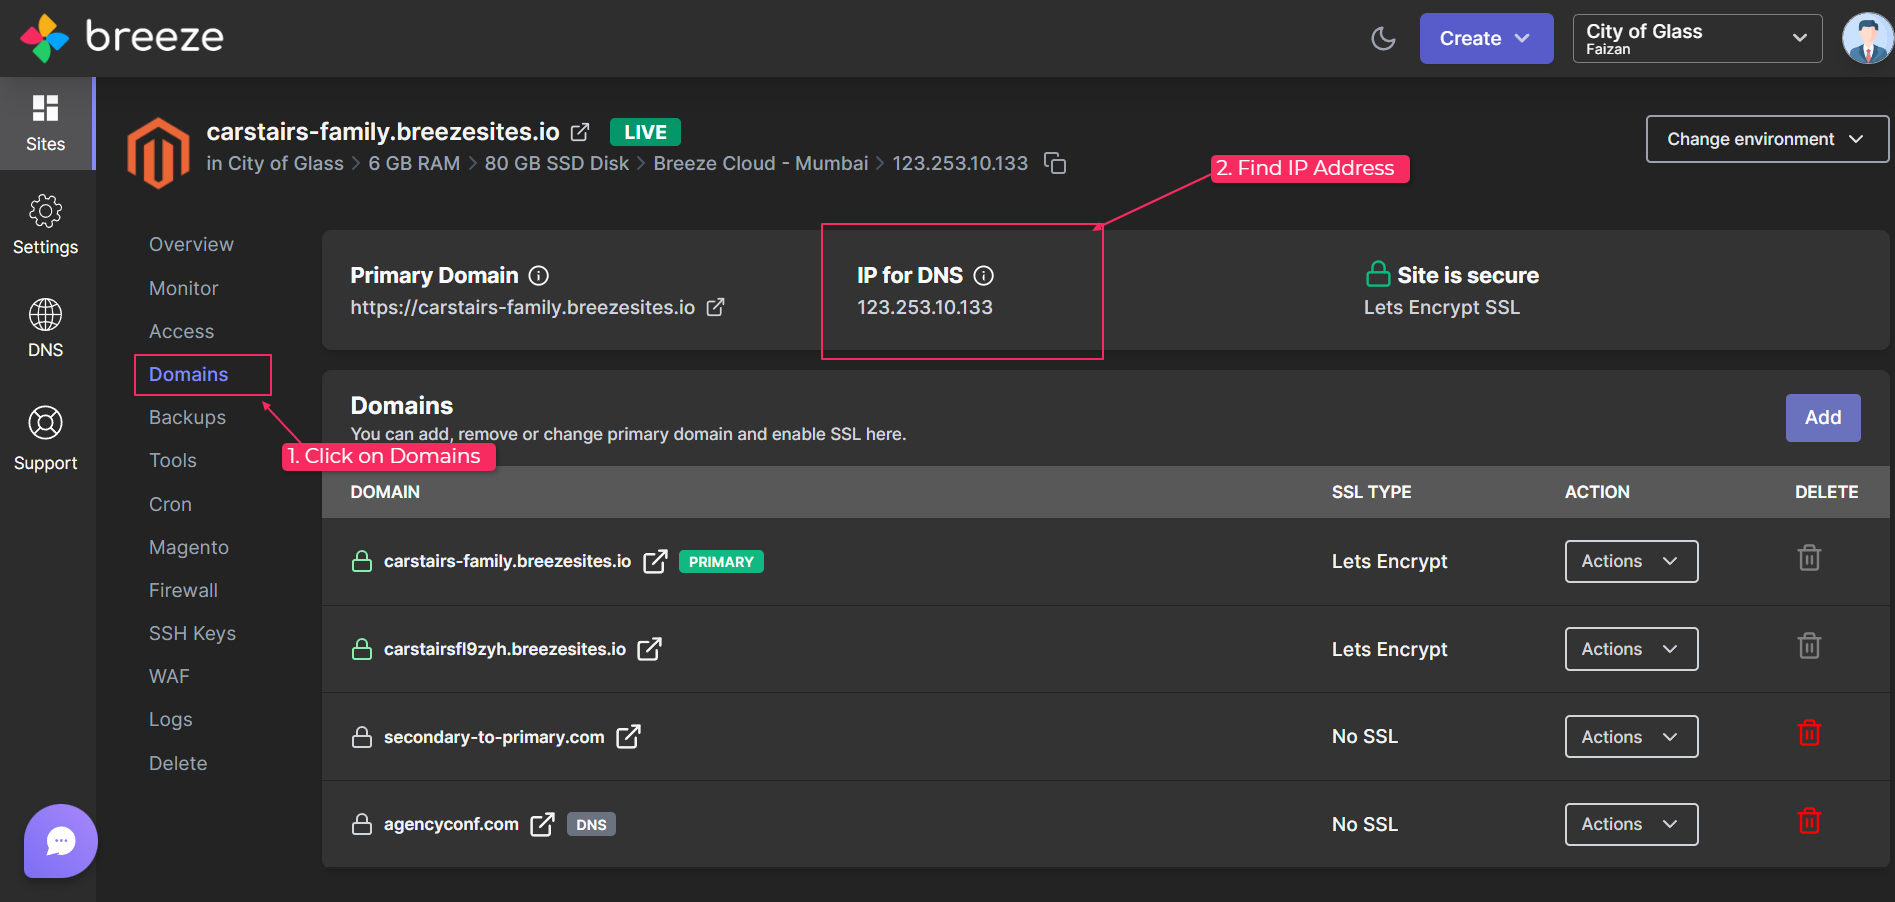Open the Tools menu item
The image size is (1895, 902).
click(172, 460)
